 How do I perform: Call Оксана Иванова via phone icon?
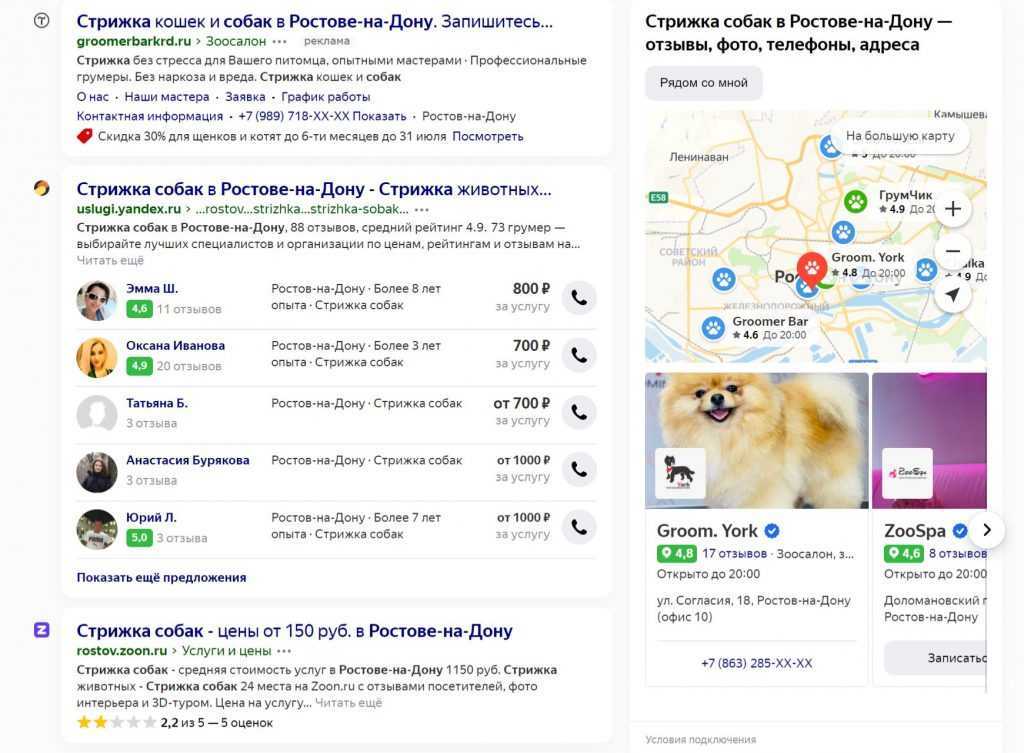tap(579, 355)
